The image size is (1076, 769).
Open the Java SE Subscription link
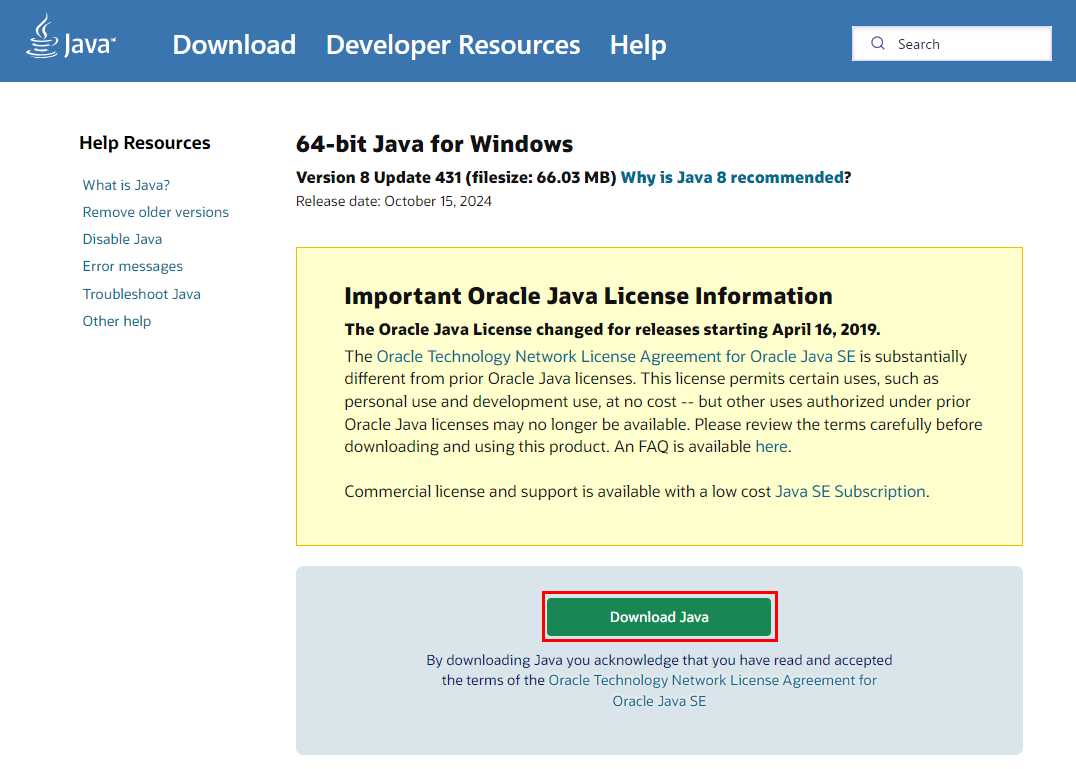point(850,491)
